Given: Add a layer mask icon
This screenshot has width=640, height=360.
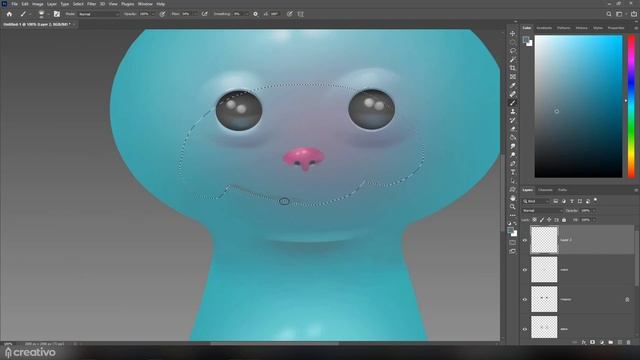Looking at the screenshot, I should pos(593,342).
